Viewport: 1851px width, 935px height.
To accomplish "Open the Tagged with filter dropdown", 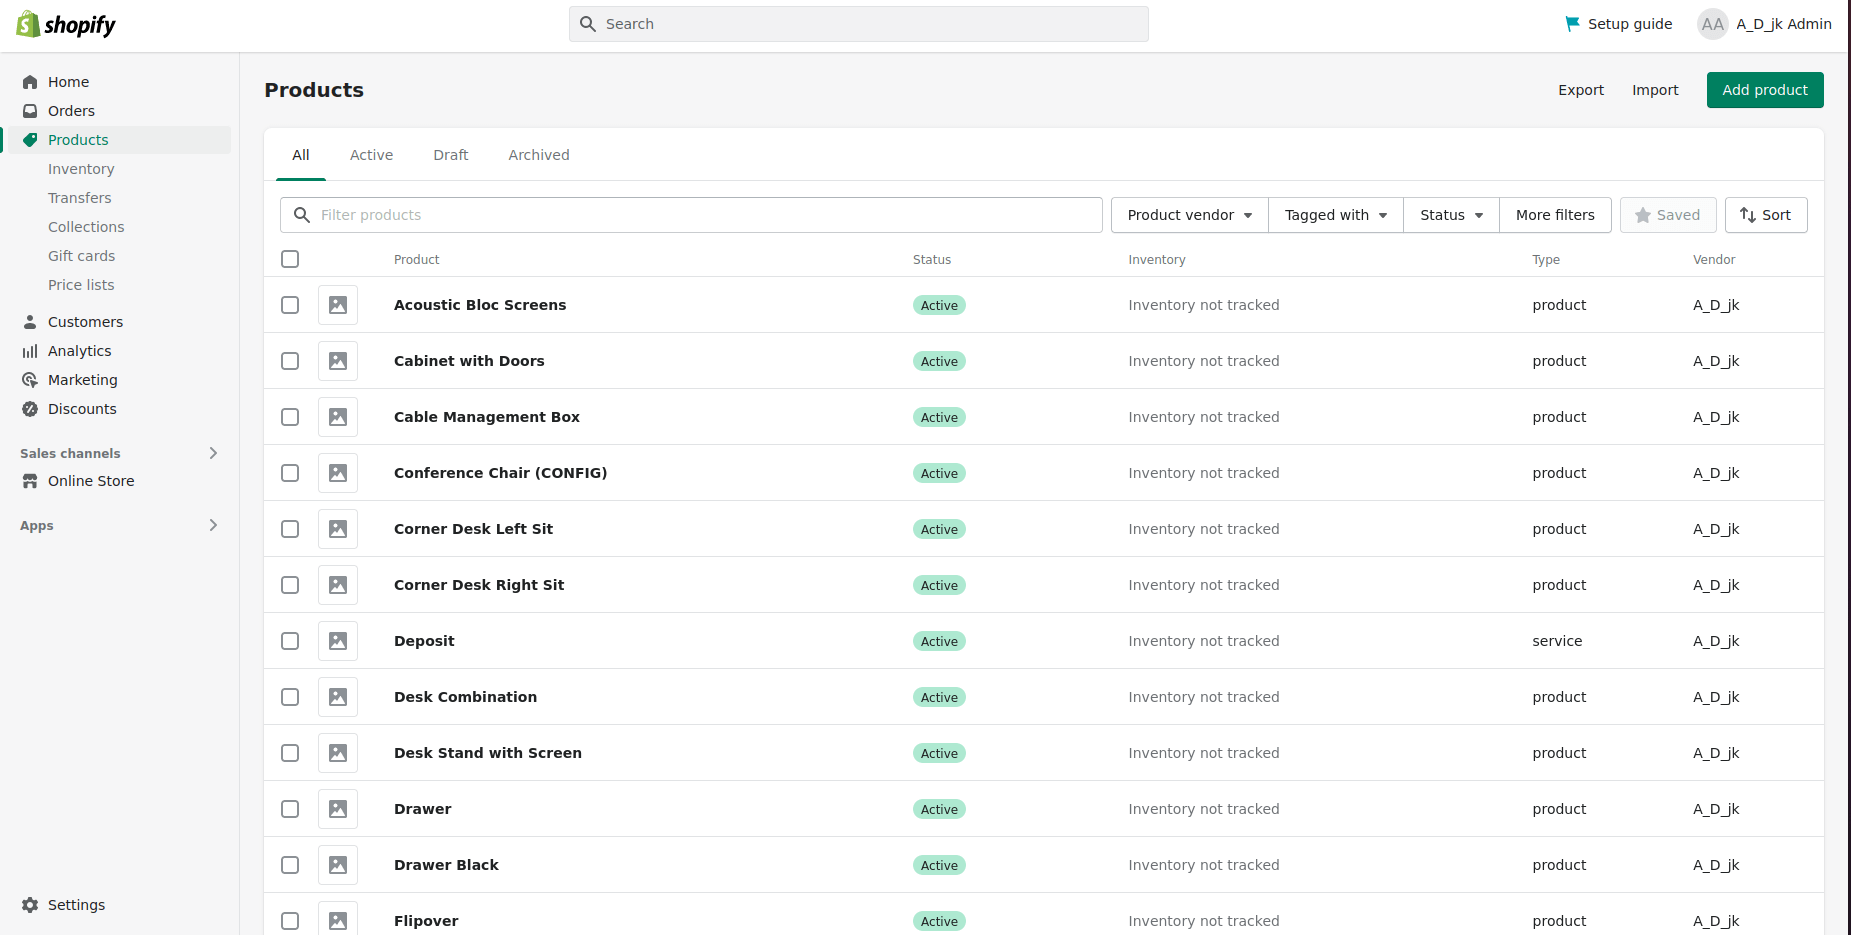I will [1336, 215].
